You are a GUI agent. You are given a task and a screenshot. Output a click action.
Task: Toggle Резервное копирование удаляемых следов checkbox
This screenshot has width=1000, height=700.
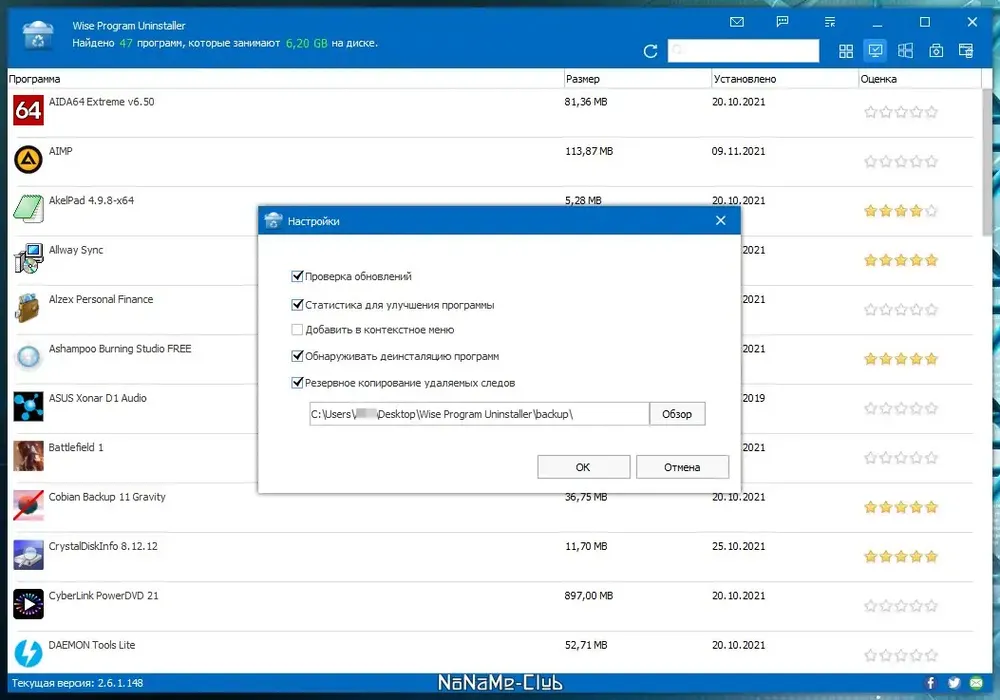pyautogui.click(x=297, y=383)
